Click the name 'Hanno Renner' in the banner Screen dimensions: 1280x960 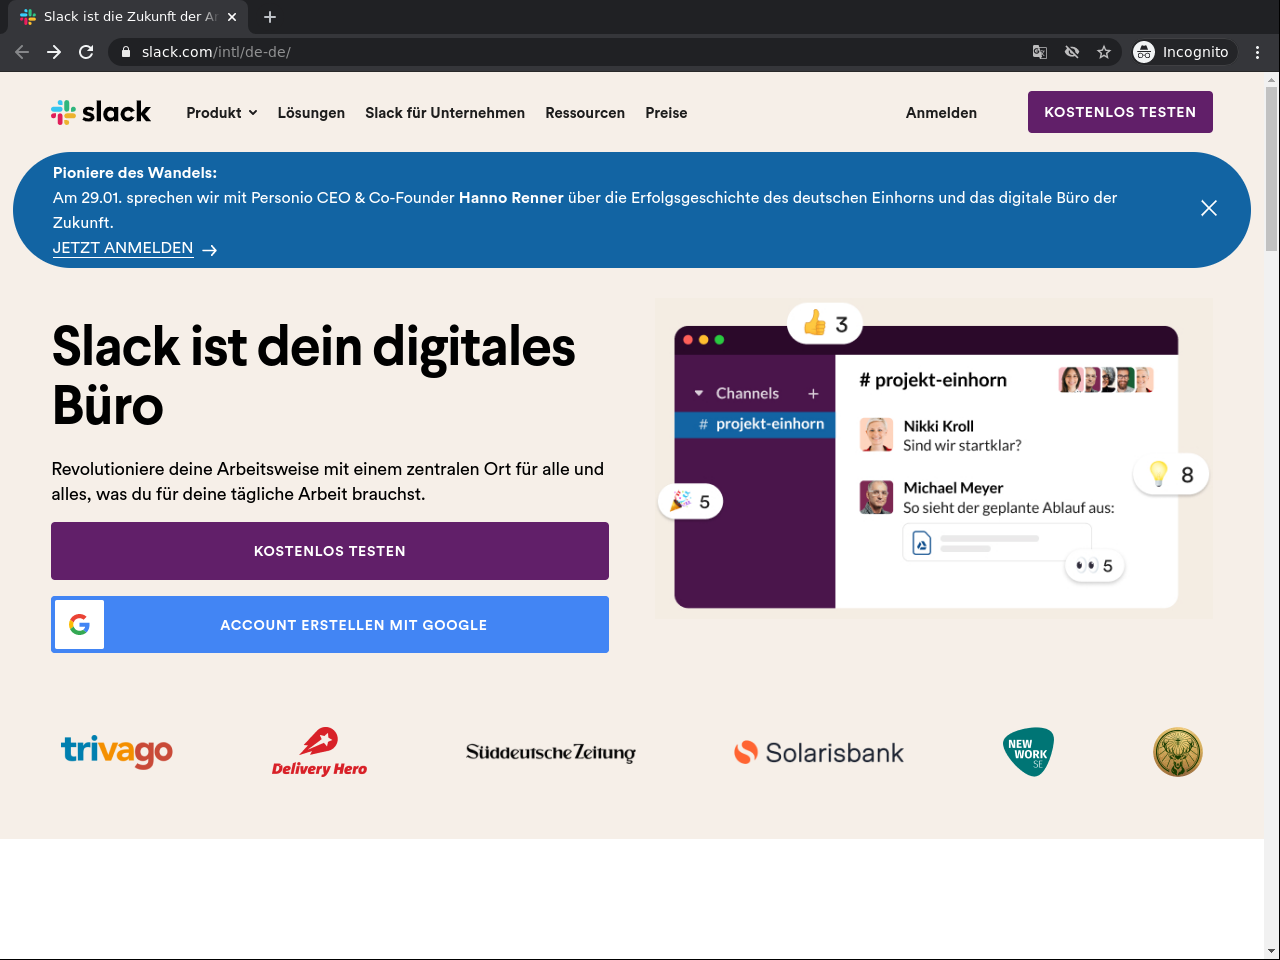[511, 198]
